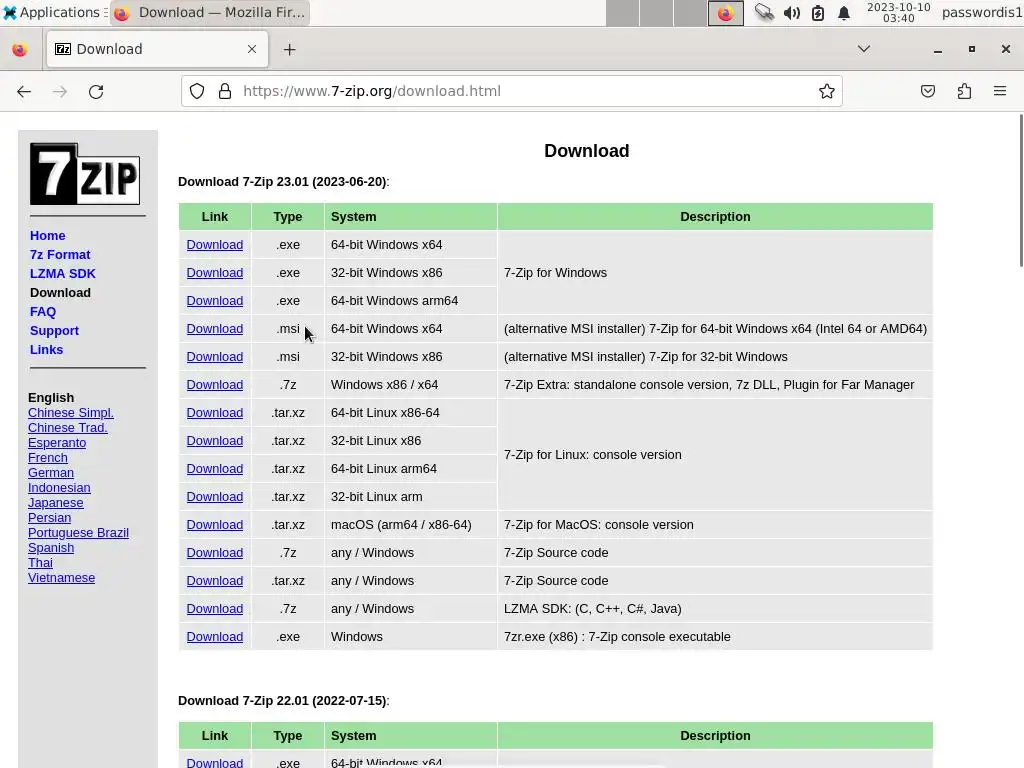Switch to the Download browser tab
The width and height of the screenshot is (1024, 768).
tap(157, 49)
